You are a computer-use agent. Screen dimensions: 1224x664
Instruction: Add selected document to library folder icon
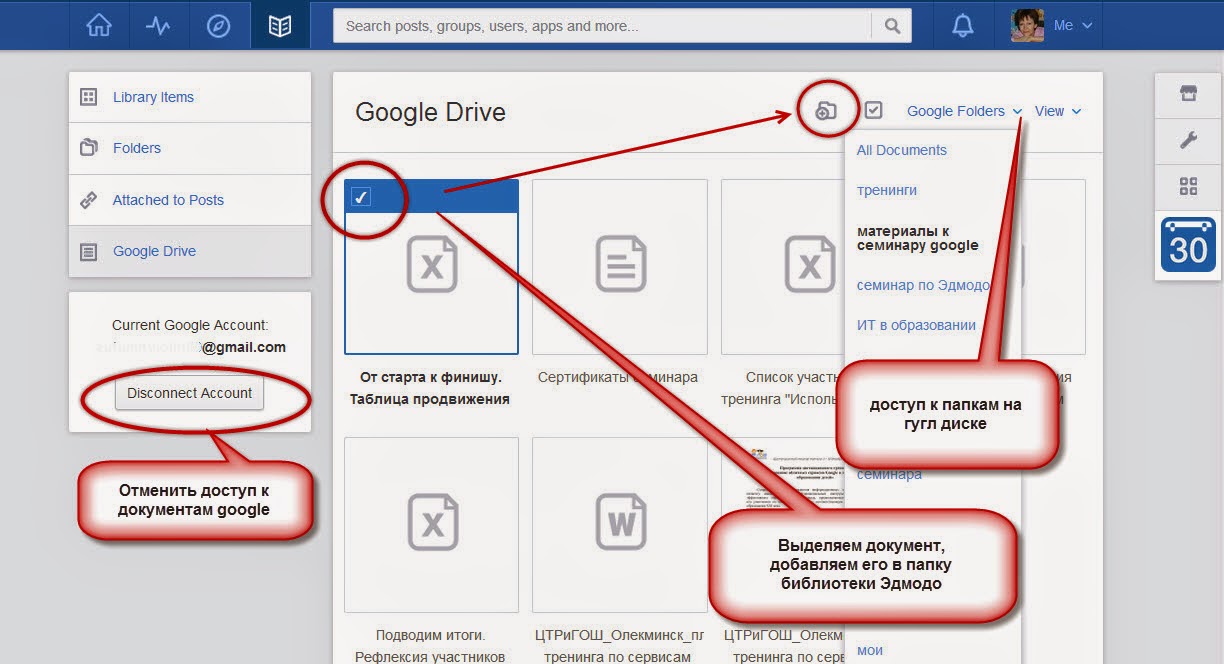[x=826, y=111]
